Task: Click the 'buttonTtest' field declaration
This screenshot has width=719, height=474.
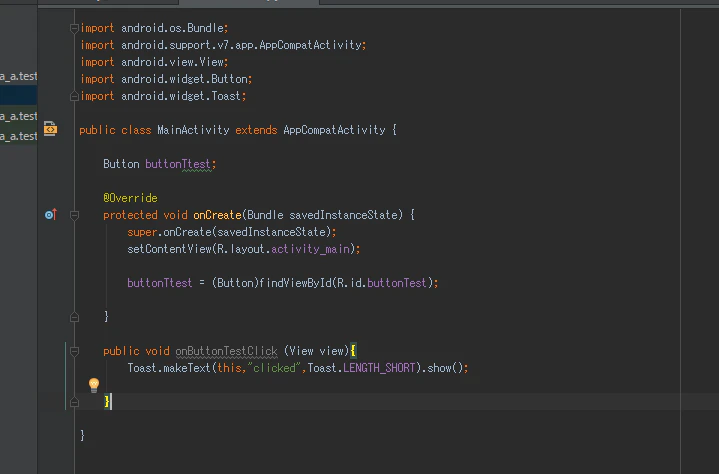Action: click(179, 164)
